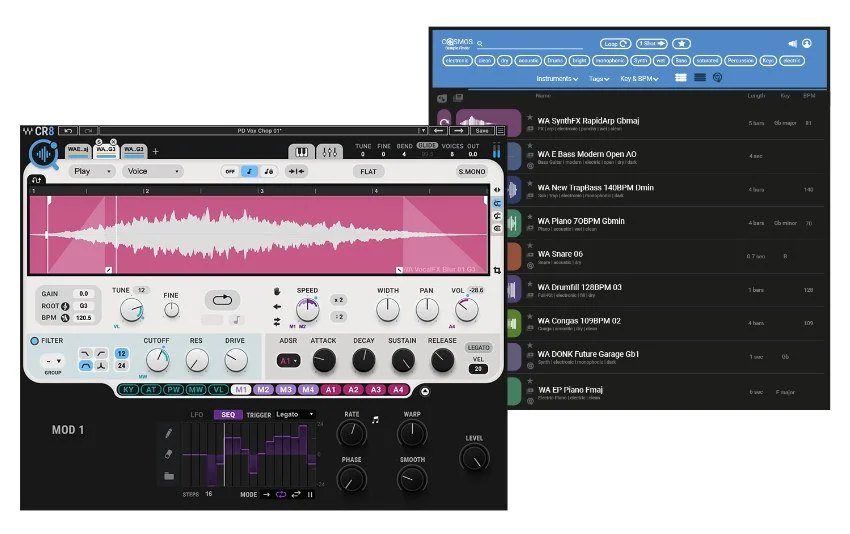
Task: Open the sequencer folder preset icon
Action: [x=169, y=476]
